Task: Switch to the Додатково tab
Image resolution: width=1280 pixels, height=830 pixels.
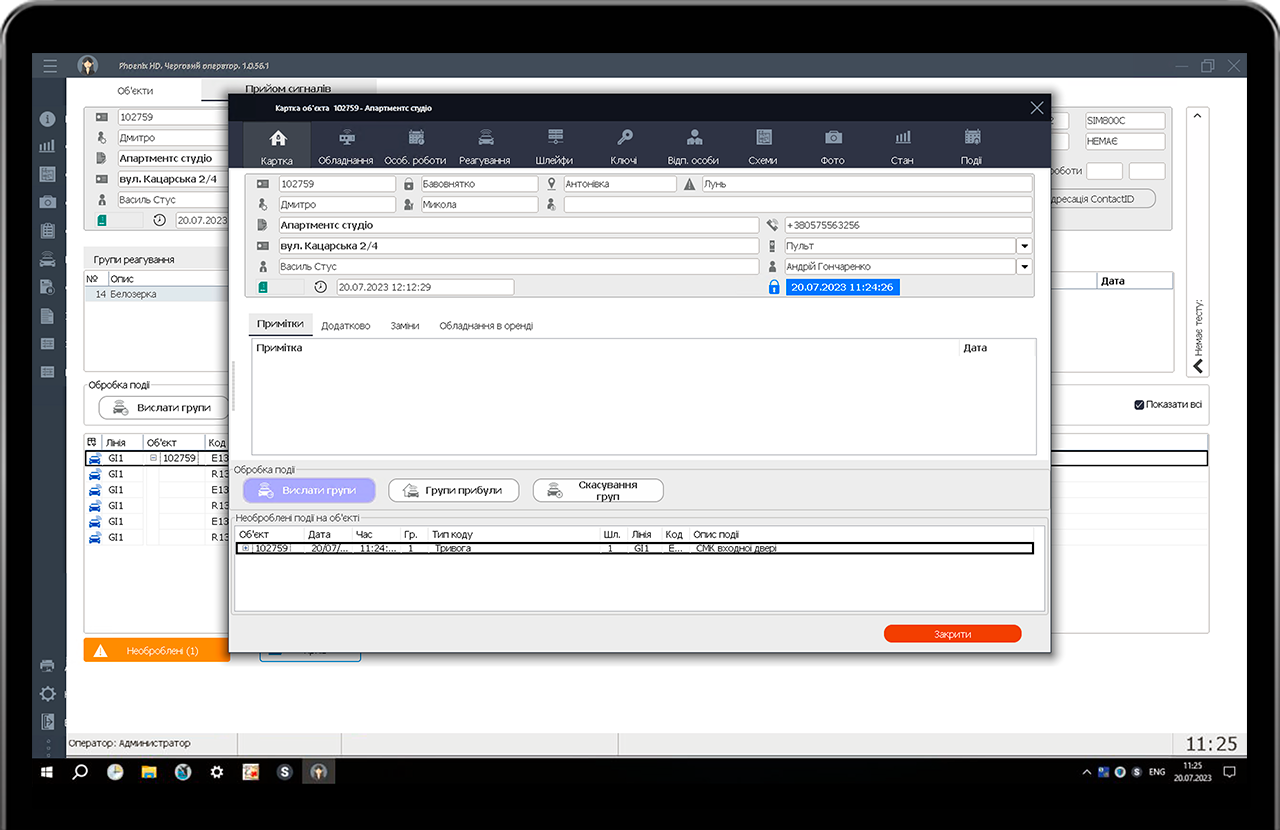Action: click(345, 326)
